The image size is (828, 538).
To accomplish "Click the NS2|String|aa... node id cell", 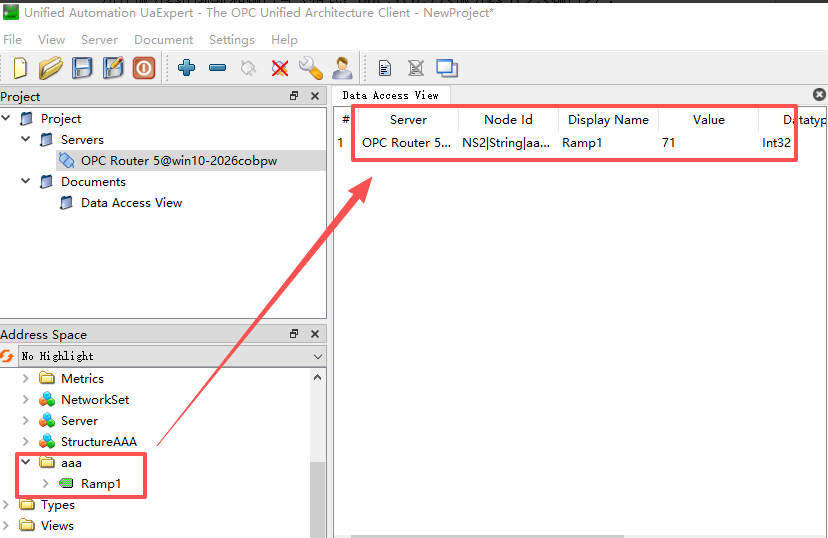I will [508, 143].
